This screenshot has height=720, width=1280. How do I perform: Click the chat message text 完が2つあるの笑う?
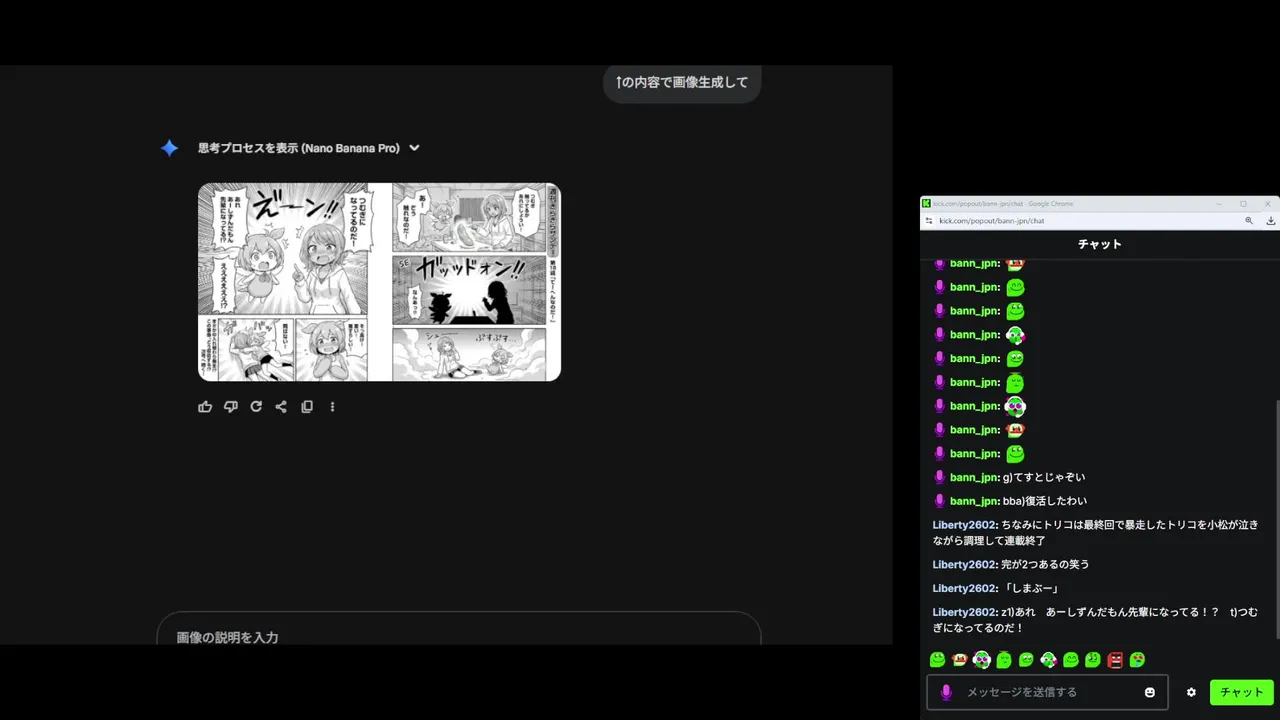click(x=1045, y=564)
